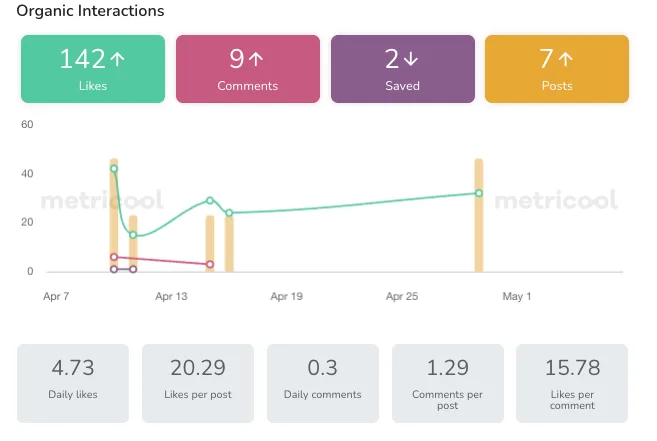The height and width of the screenshot is (441, 657).
Task: Open the Daily likes 4.73 stat box
Action: (x=73, y=383)
